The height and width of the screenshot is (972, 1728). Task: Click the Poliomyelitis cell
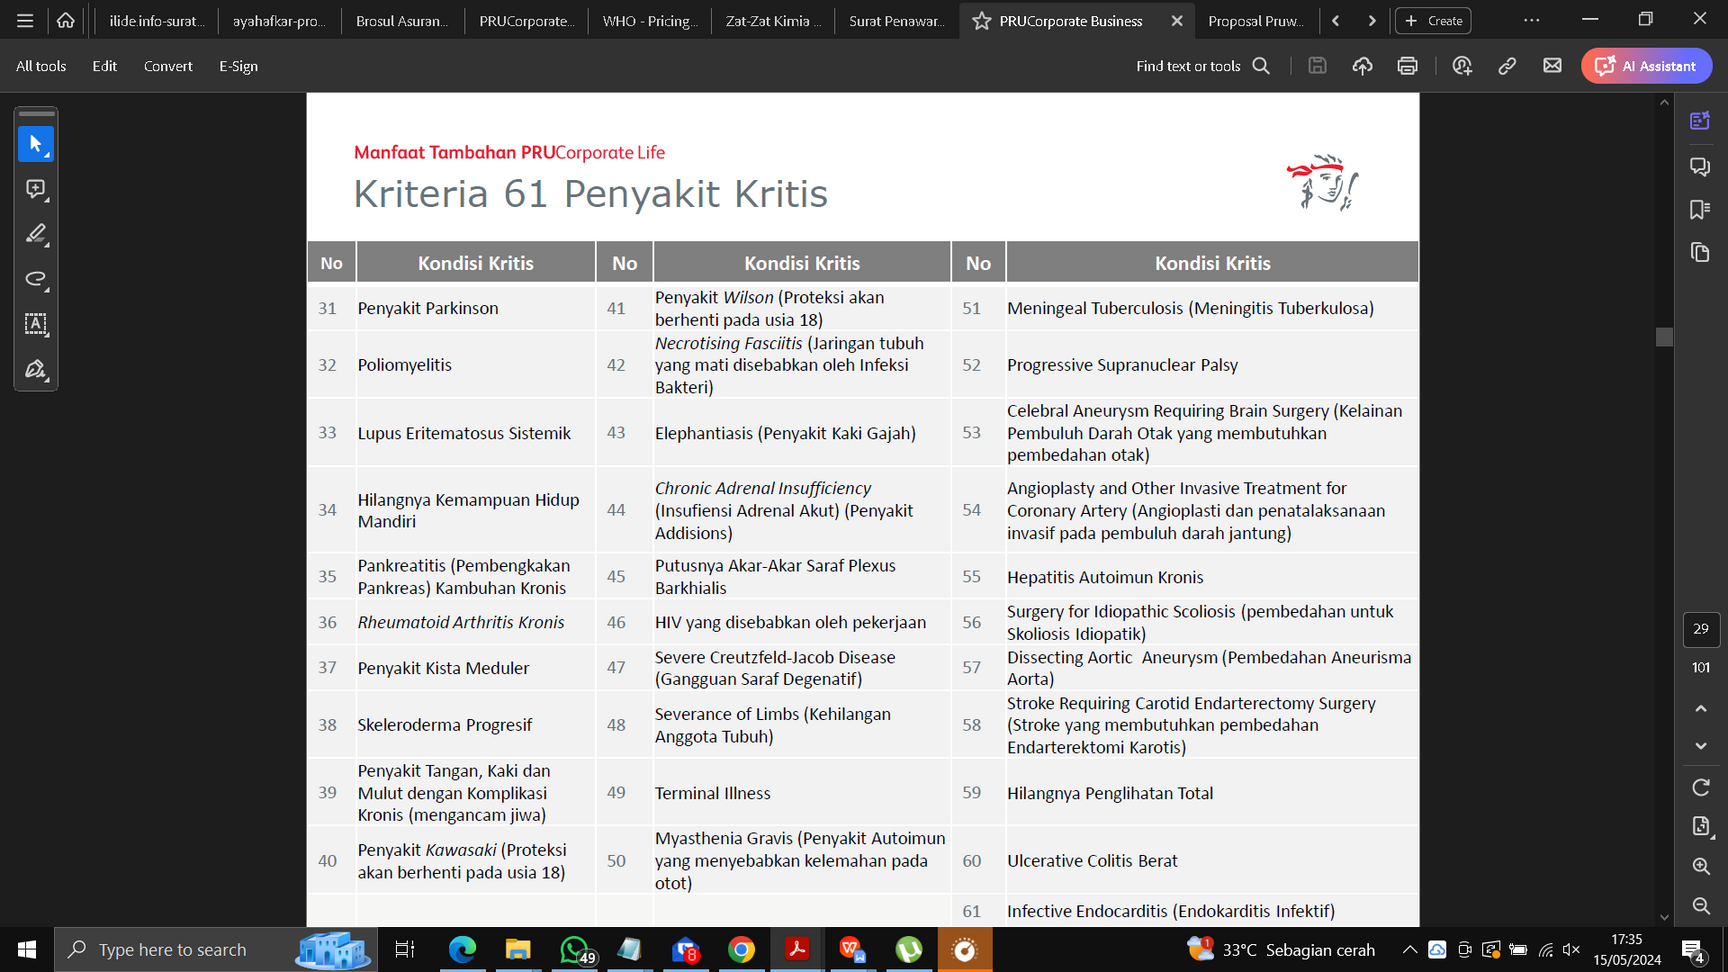point(476,365)
